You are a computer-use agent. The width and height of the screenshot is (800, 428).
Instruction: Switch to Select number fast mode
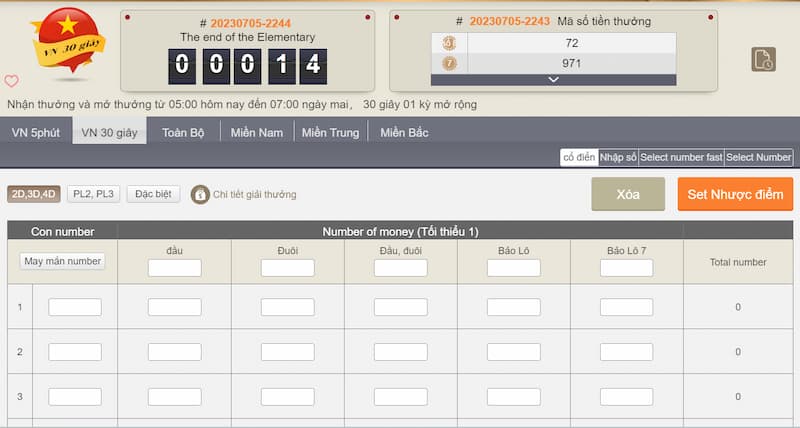coord(680,157)
